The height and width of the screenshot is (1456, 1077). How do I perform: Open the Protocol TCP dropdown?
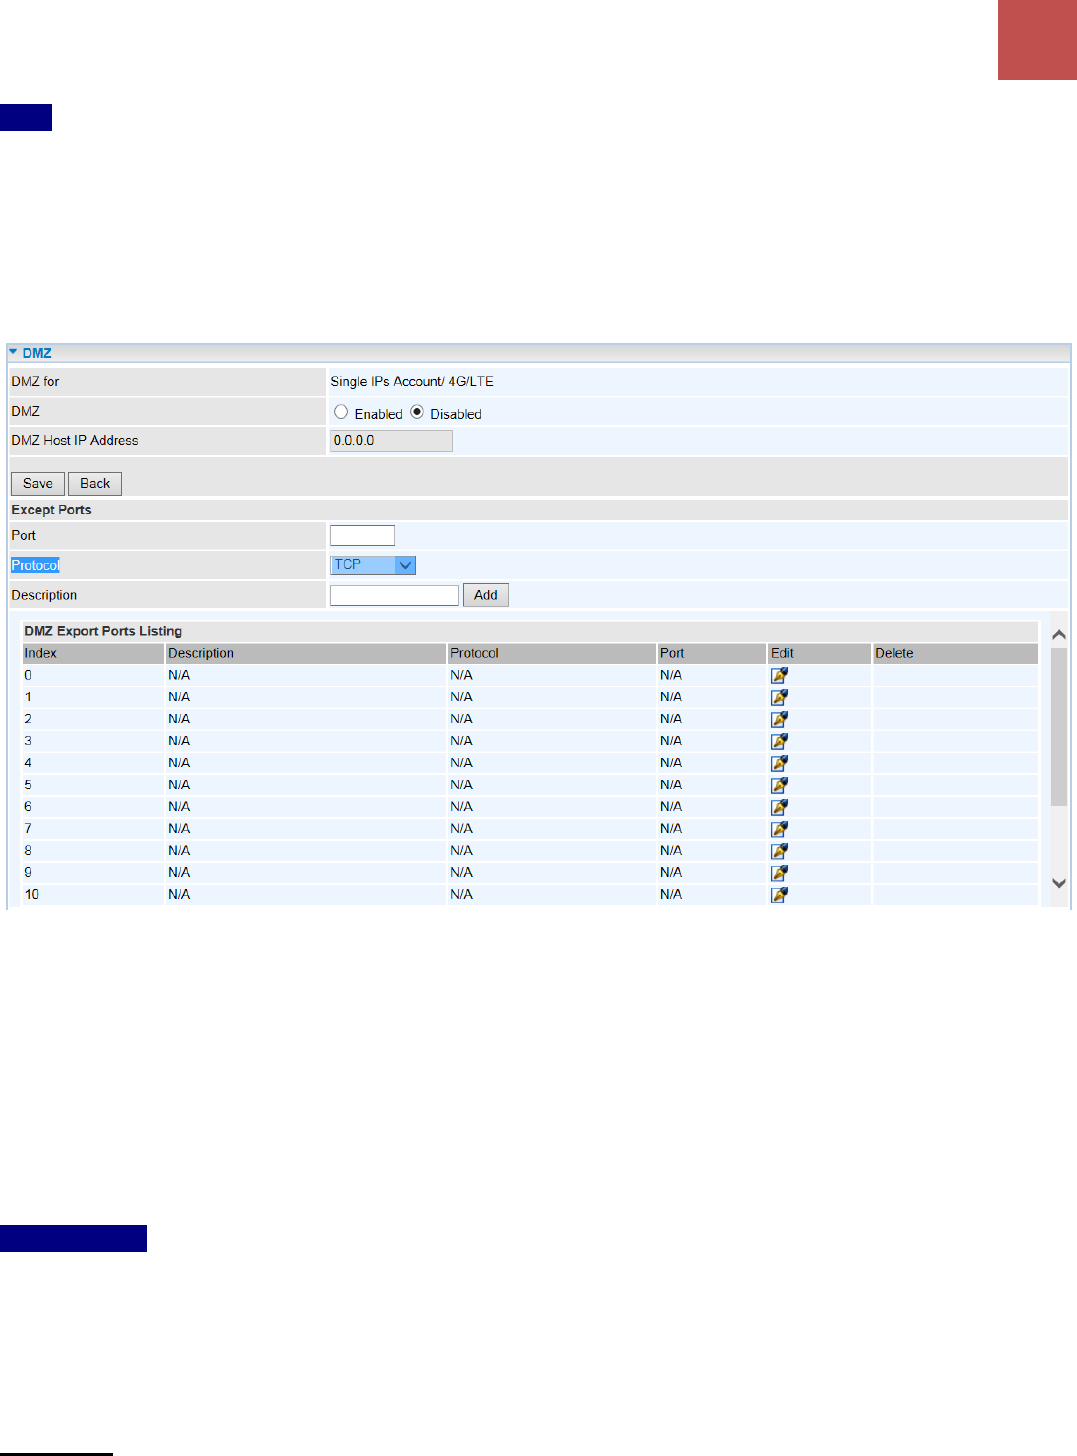click(x=373, y=565)
